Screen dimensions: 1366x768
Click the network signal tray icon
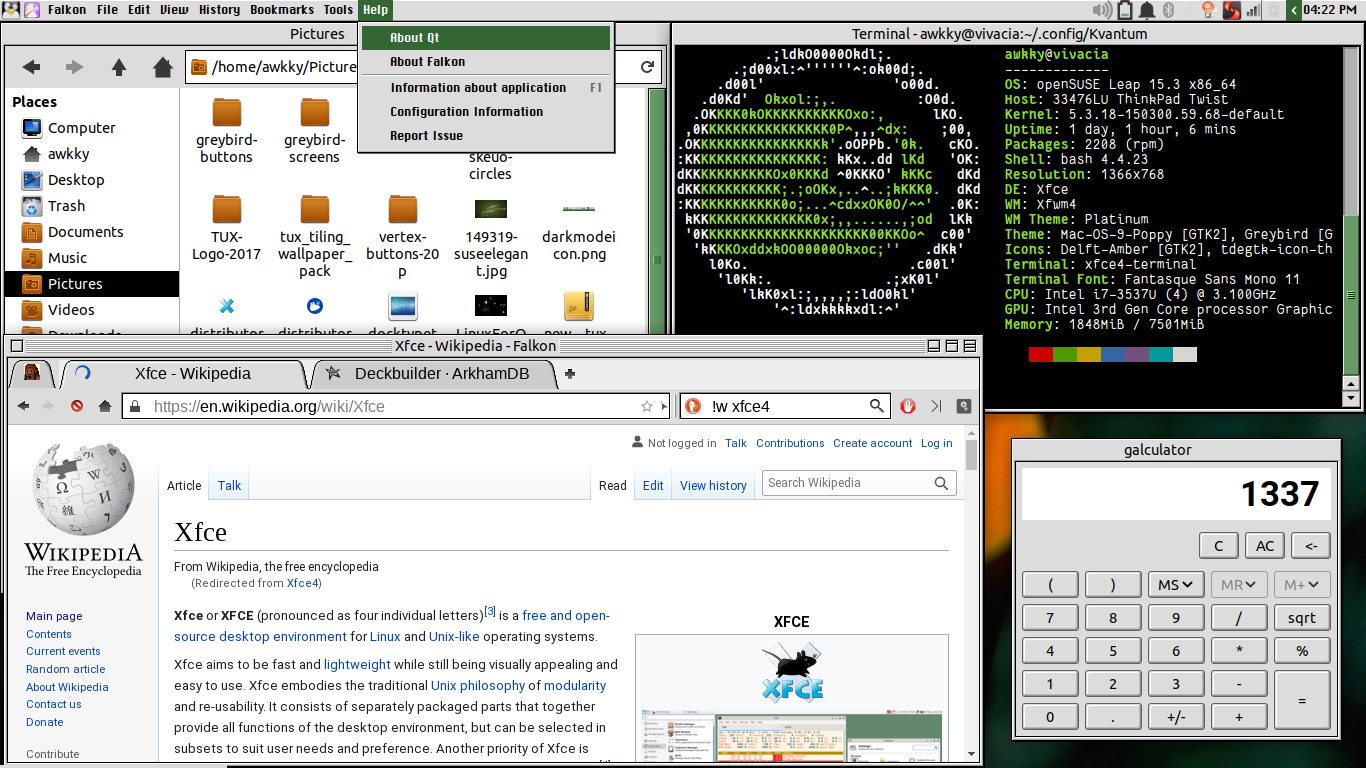[1253, 10]
